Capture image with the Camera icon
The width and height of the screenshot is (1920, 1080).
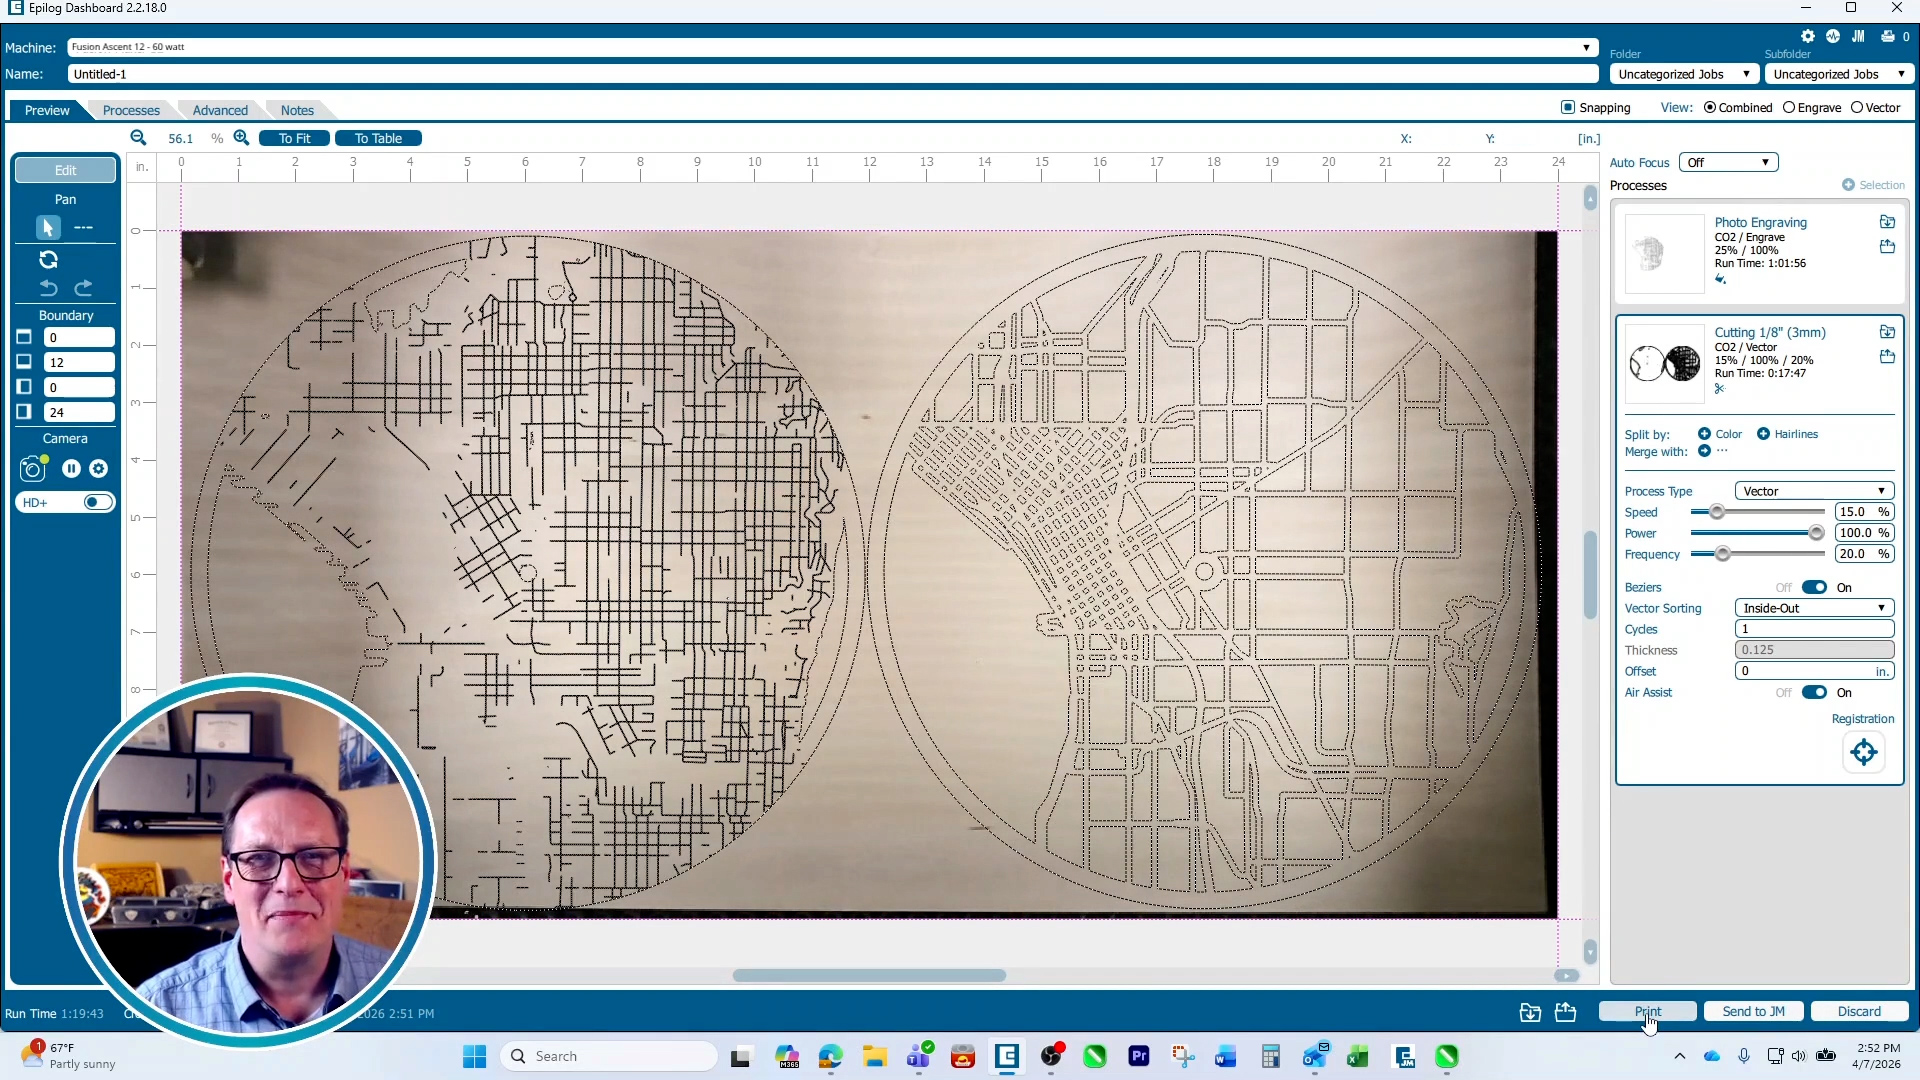pyautogui.click(x=32, y=467)
